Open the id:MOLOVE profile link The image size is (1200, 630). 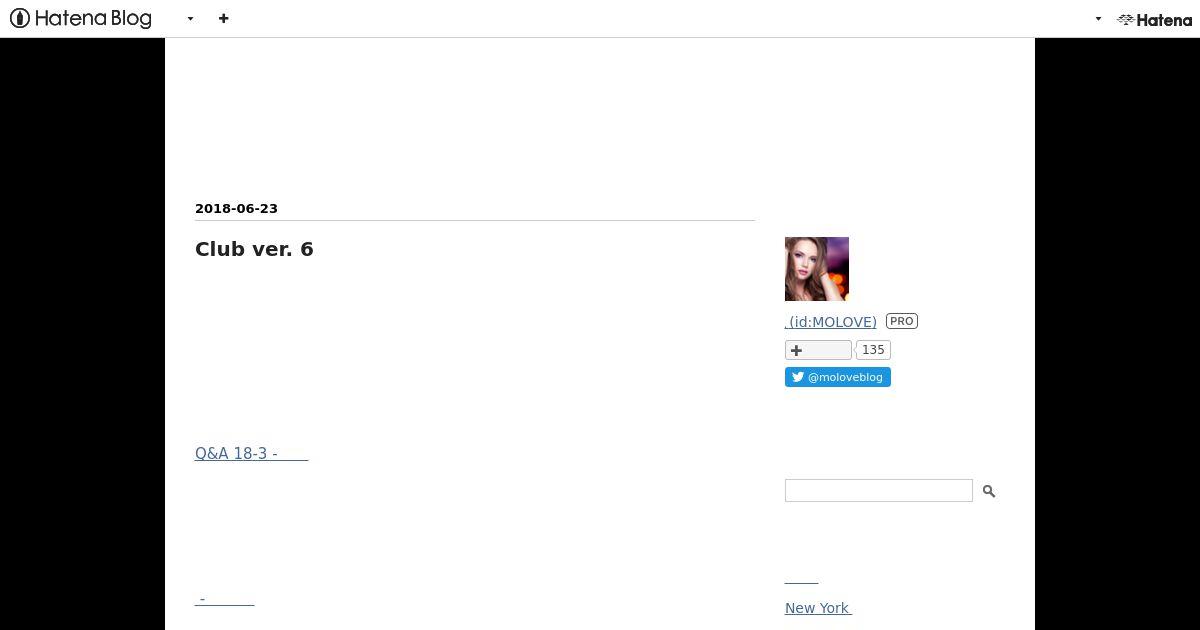(831, 322)
